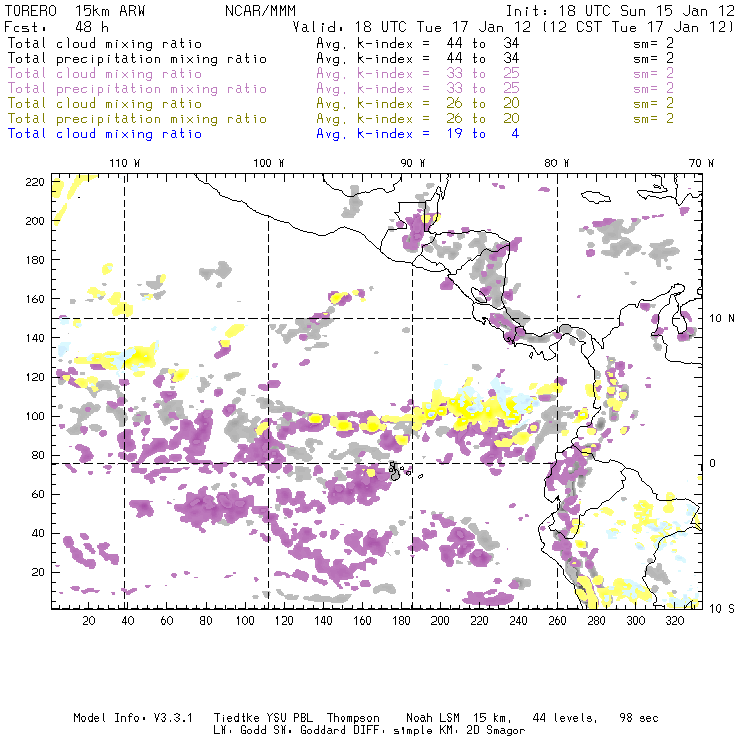Click the '160' value on the vertical axis

pos(35,299)
